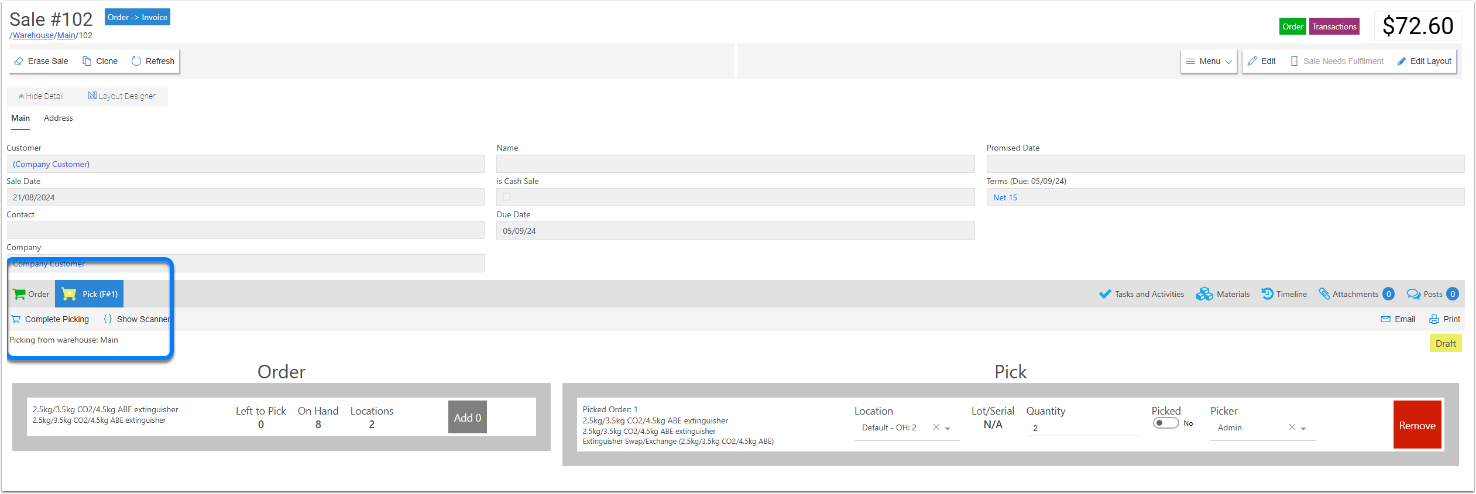Hide Detail section toggle
This screenshot has width=1476, height=494.
[41, 96]
